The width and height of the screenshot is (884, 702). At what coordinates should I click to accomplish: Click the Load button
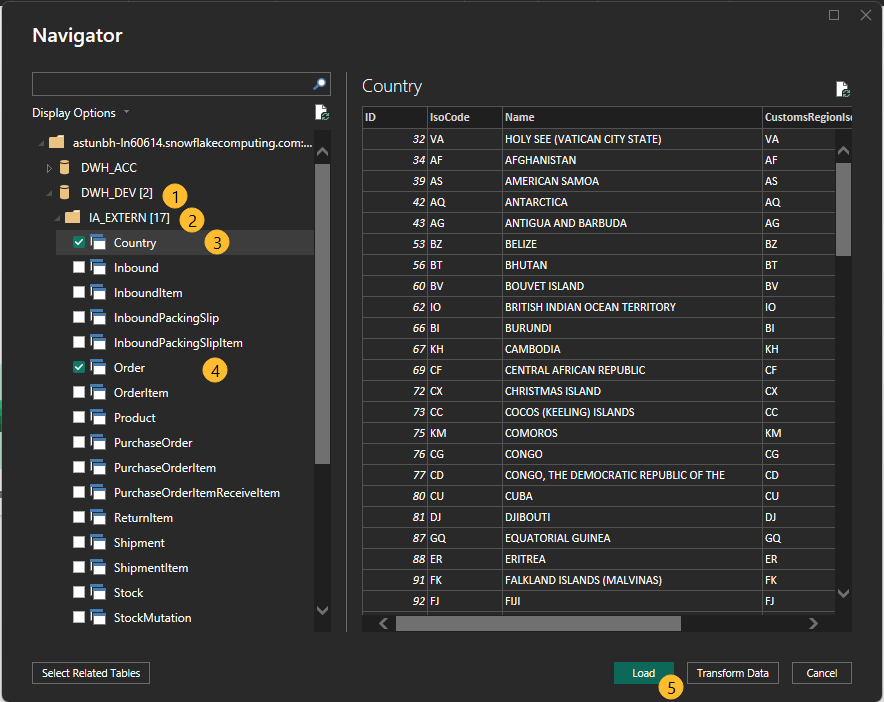click(x=643, y=673)
